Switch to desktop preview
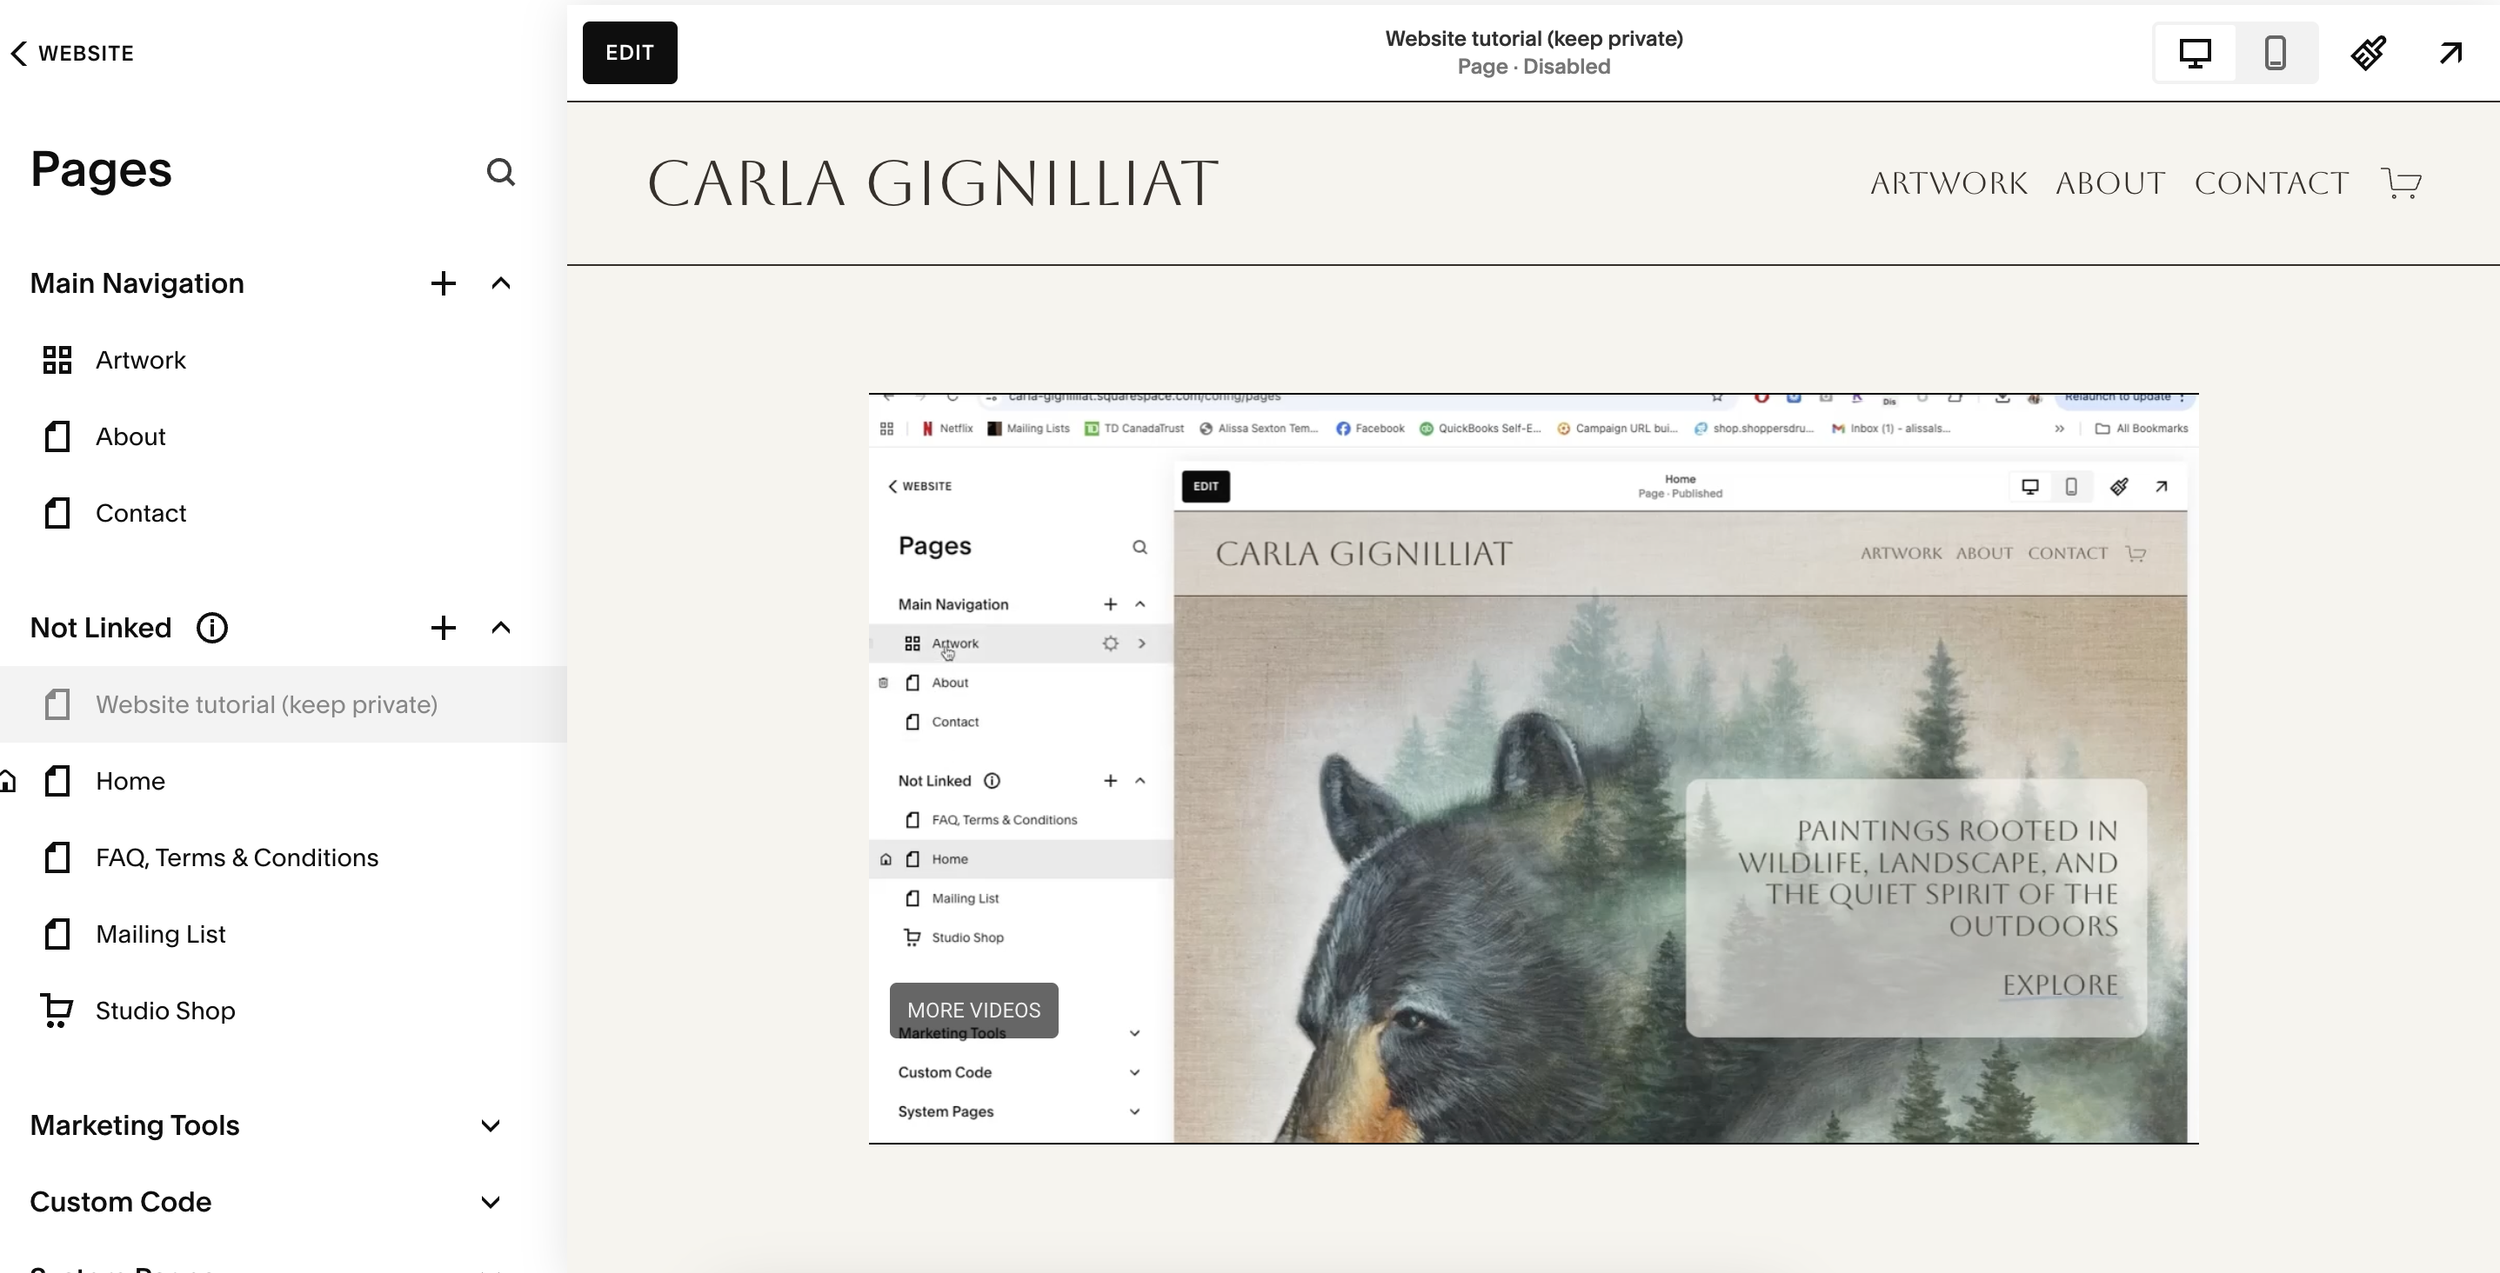This screenshot has height=1273, width=2500. [x=2195, y=52]
